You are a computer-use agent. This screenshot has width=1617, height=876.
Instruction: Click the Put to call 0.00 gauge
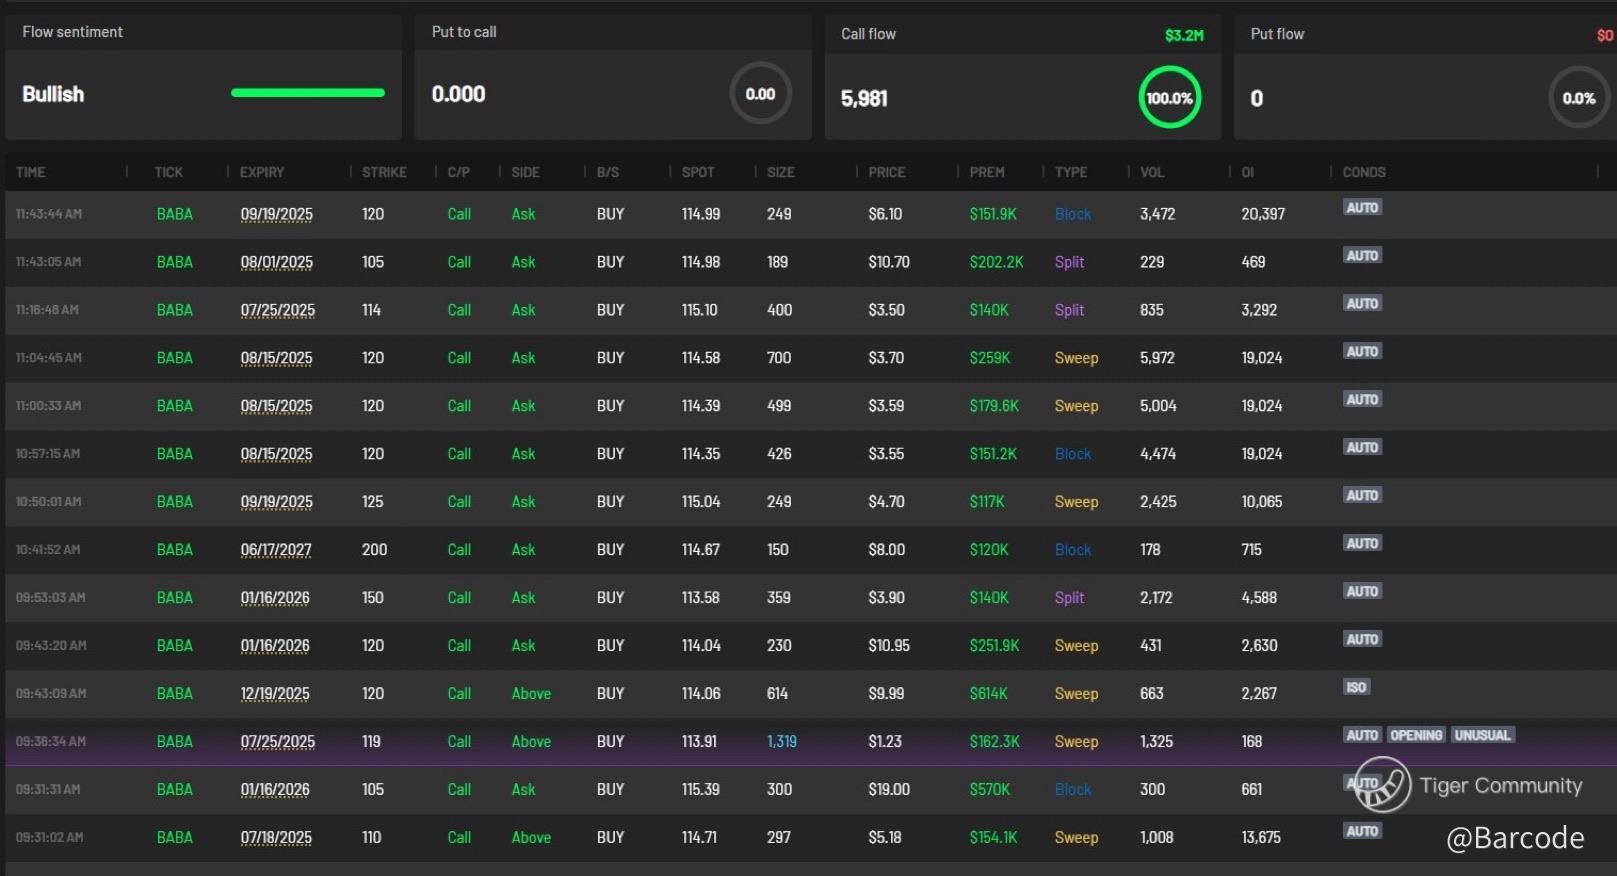point(760,94)
